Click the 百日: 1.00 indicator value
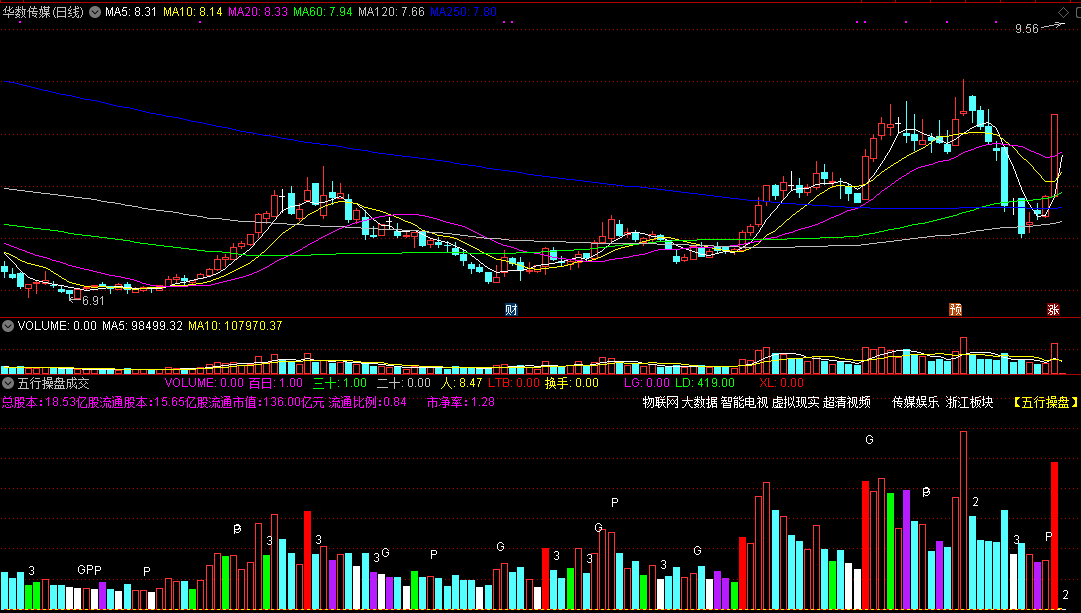 coord(276,383)
